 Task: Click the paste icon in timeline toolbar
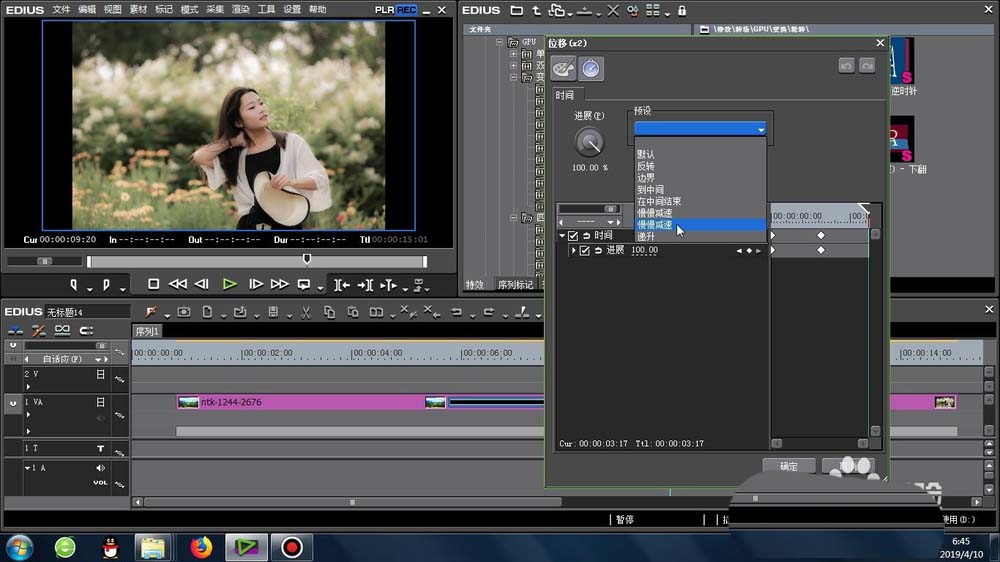coord(353,312)
